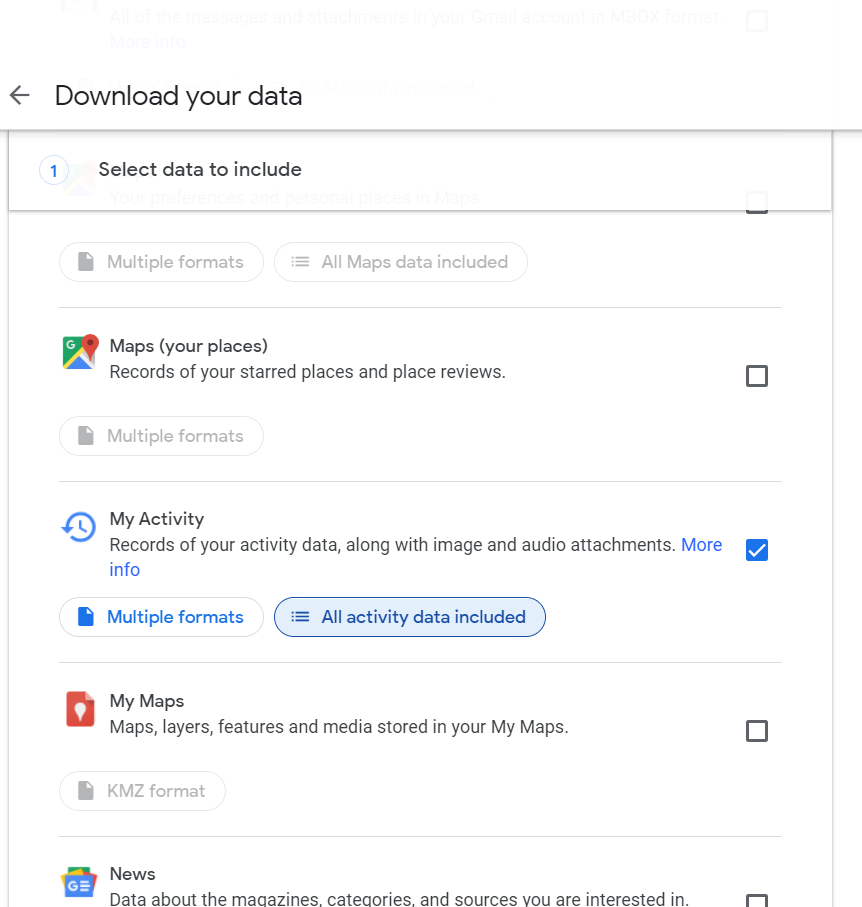Screen dimensions: 862x907
Task: Open My Activity Multiple formats options
Action: coord(162,617)
